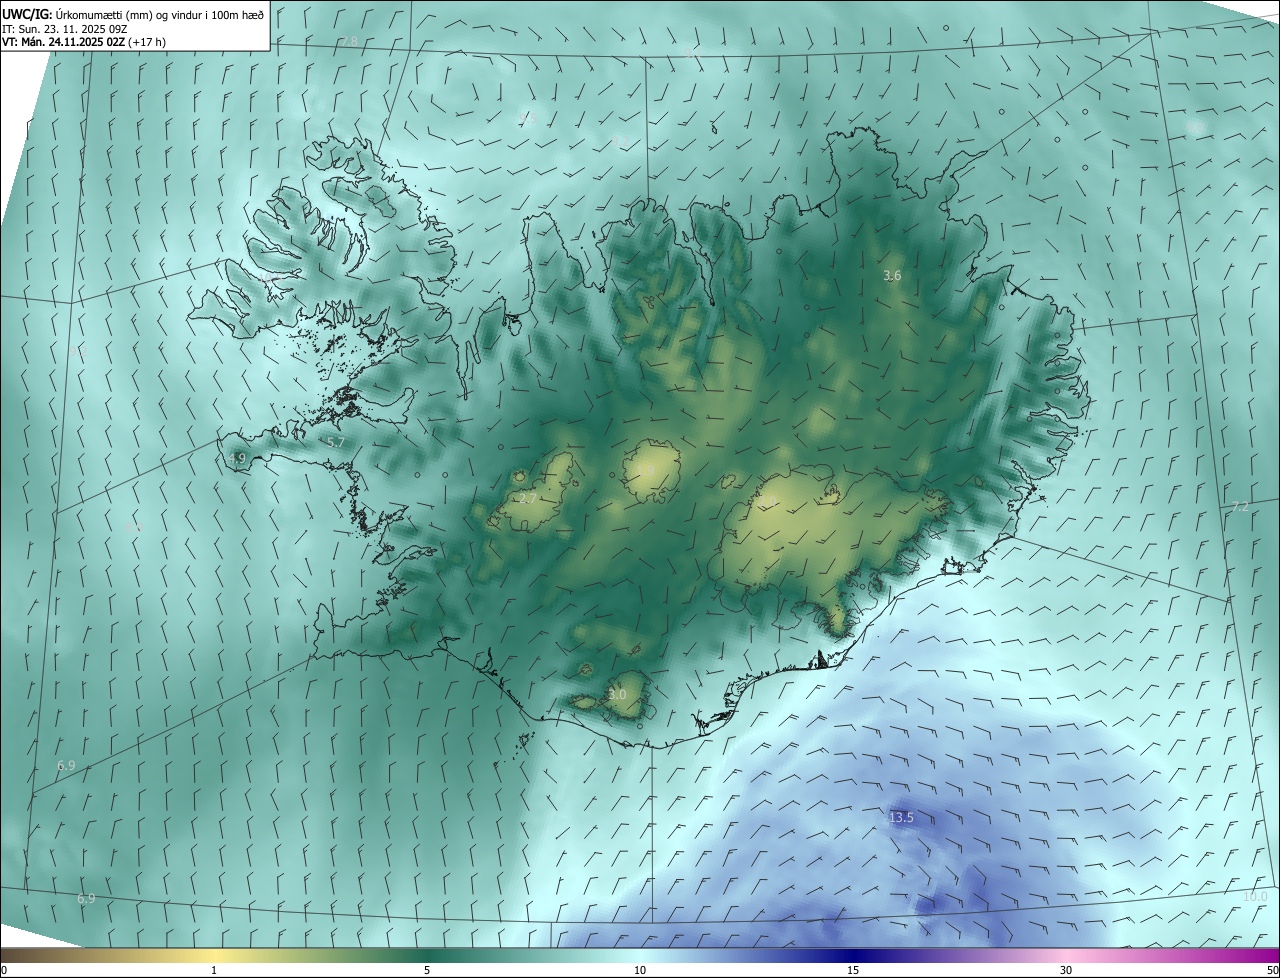Click the 50 tick on the color scale

1272,970
